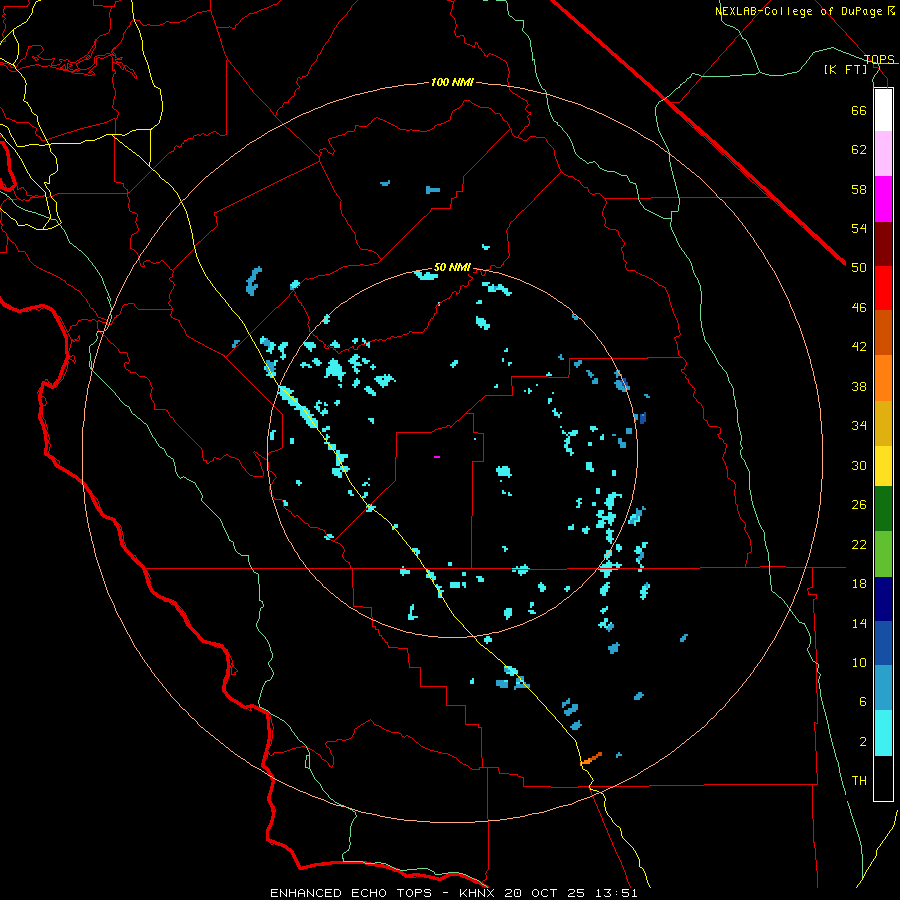Image resolution: width=900 pixels, height=900 pixels.
Task: Click the 18 value on the legend
Action: 859,583
